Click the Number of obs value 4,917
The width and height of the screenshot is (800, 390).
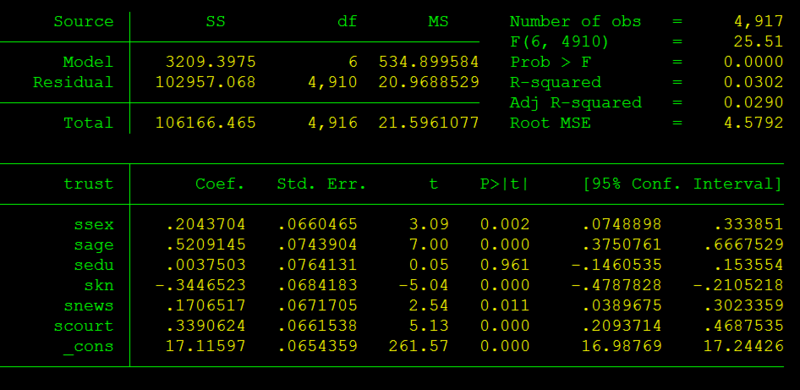[x=758, y=21]
